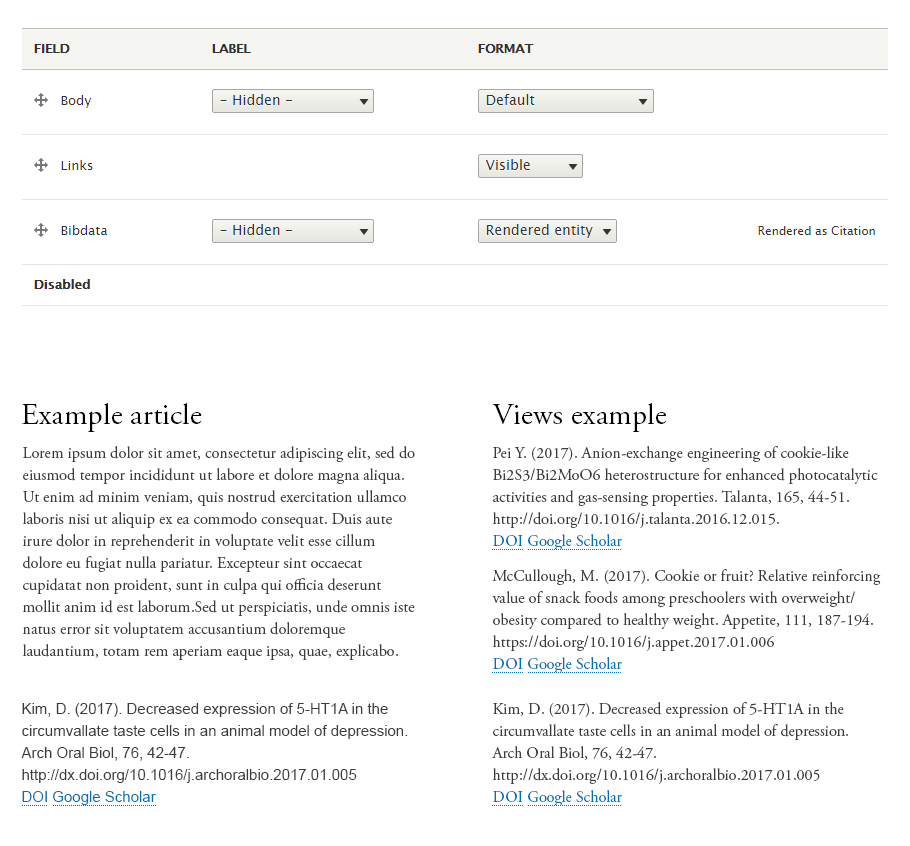Image resolution: width=910 pixels, height=846 pixels.
Task: Click Google Scholar under Kim in Views example
Action: pos(574,797)
